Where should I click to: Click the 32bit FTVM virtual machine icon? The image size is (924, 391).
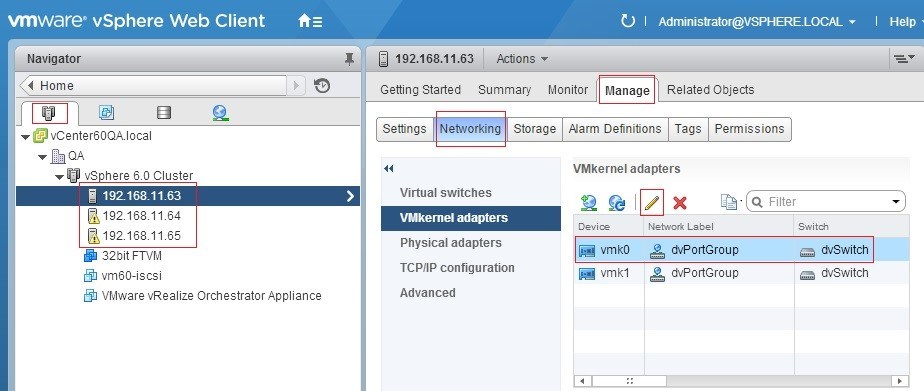(90, 256)
